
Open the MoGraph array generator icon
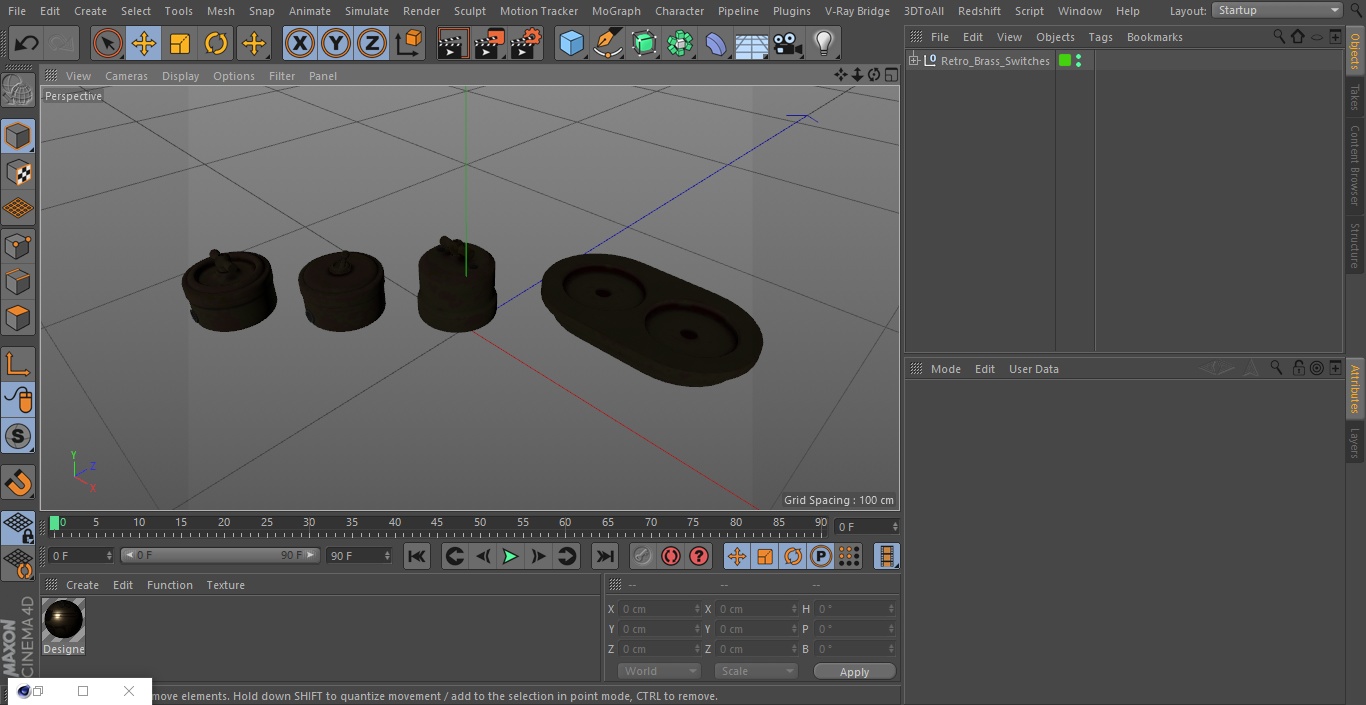[x=680, y=43]
